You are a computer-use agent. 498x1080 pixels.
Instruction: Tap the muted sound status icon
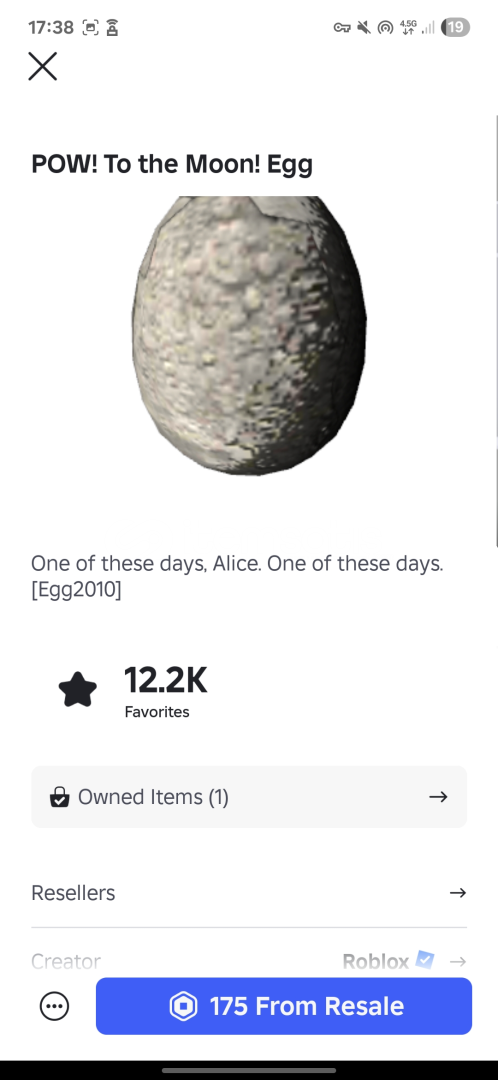pyautogui.click(x=364, y=28)
